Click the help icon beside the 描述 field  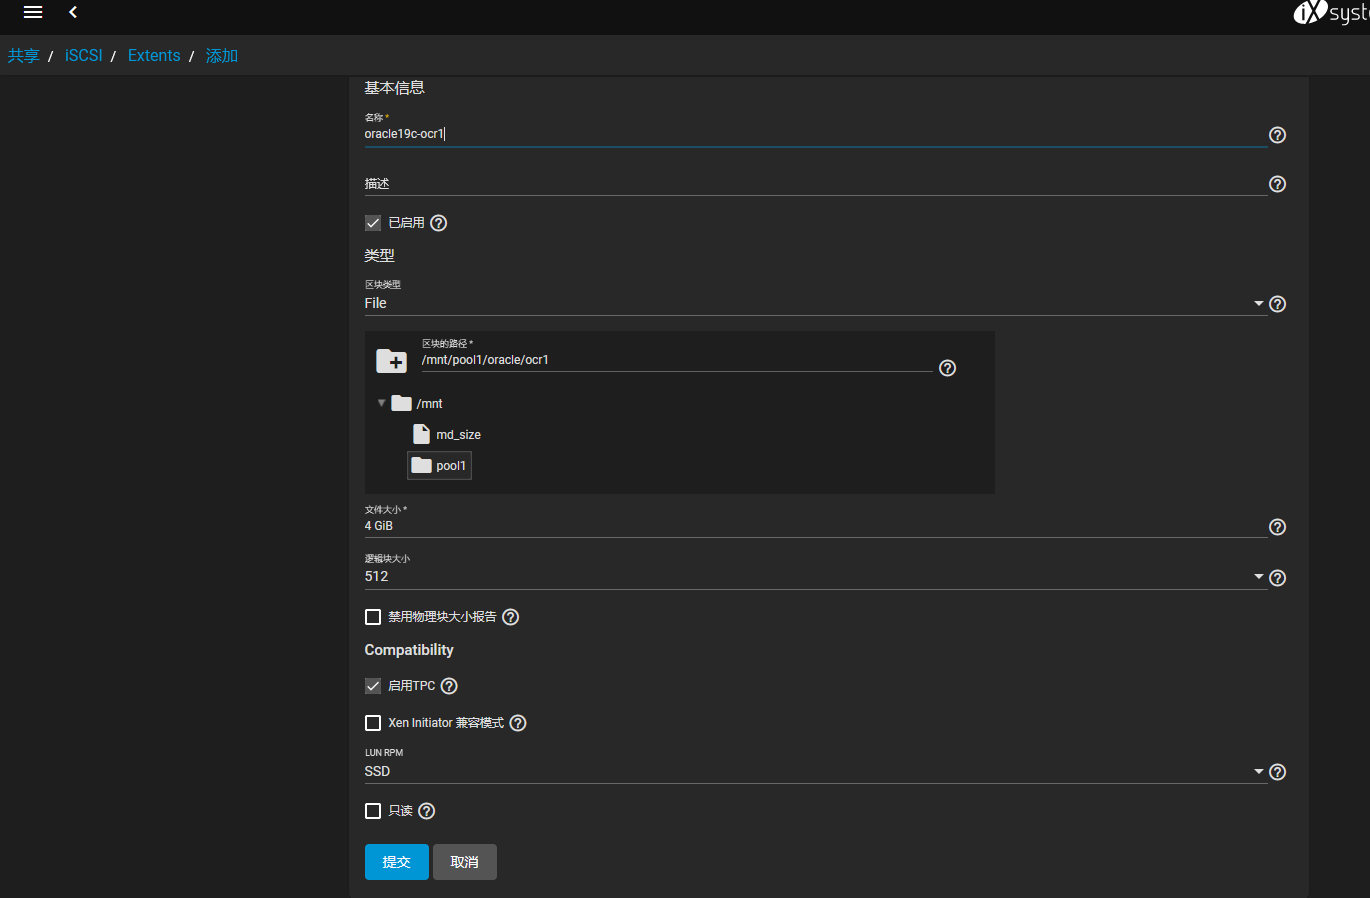click(x=1277, y=184)
